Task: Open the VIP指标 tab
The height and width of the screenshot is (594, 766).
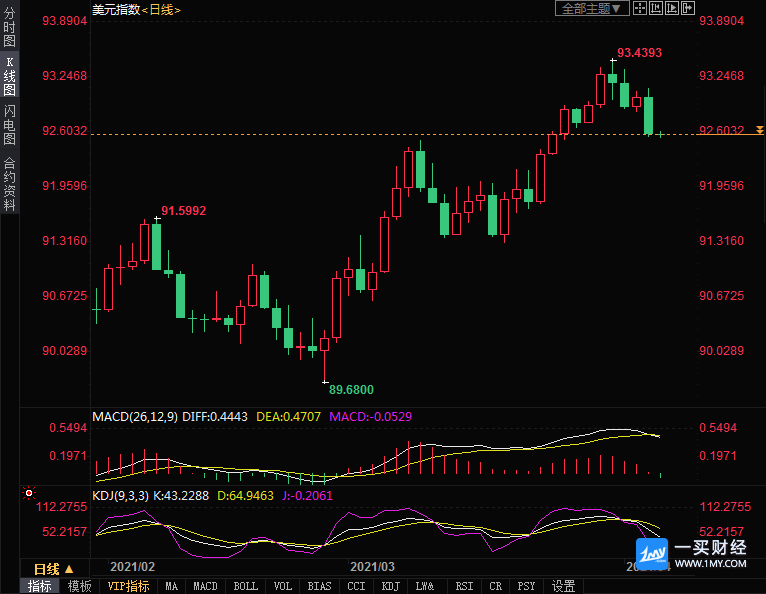Action: [x=128, y=586]
